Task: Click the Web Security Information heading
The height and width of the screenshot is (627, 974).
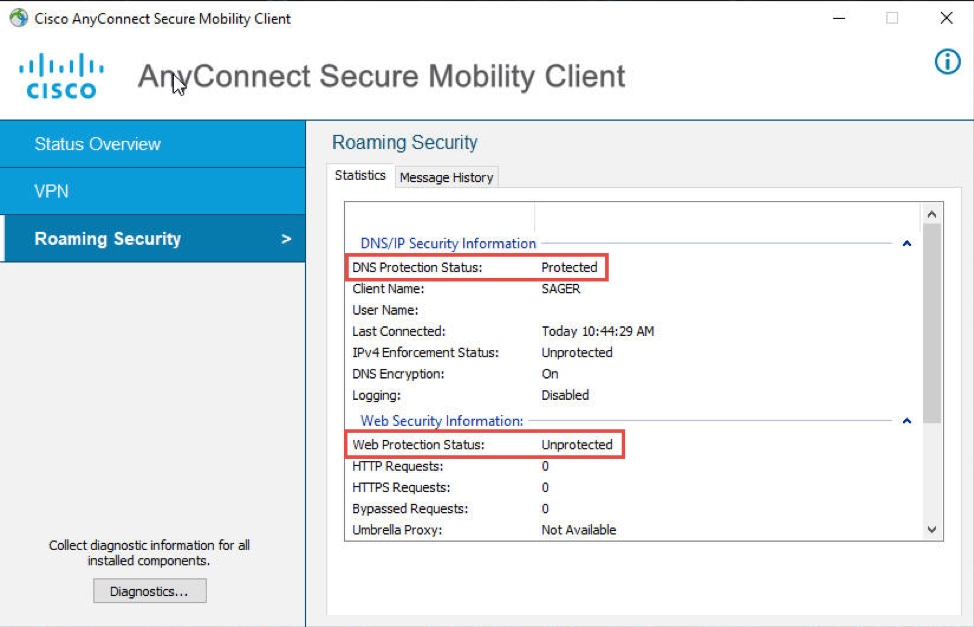Action: point(442,421)
